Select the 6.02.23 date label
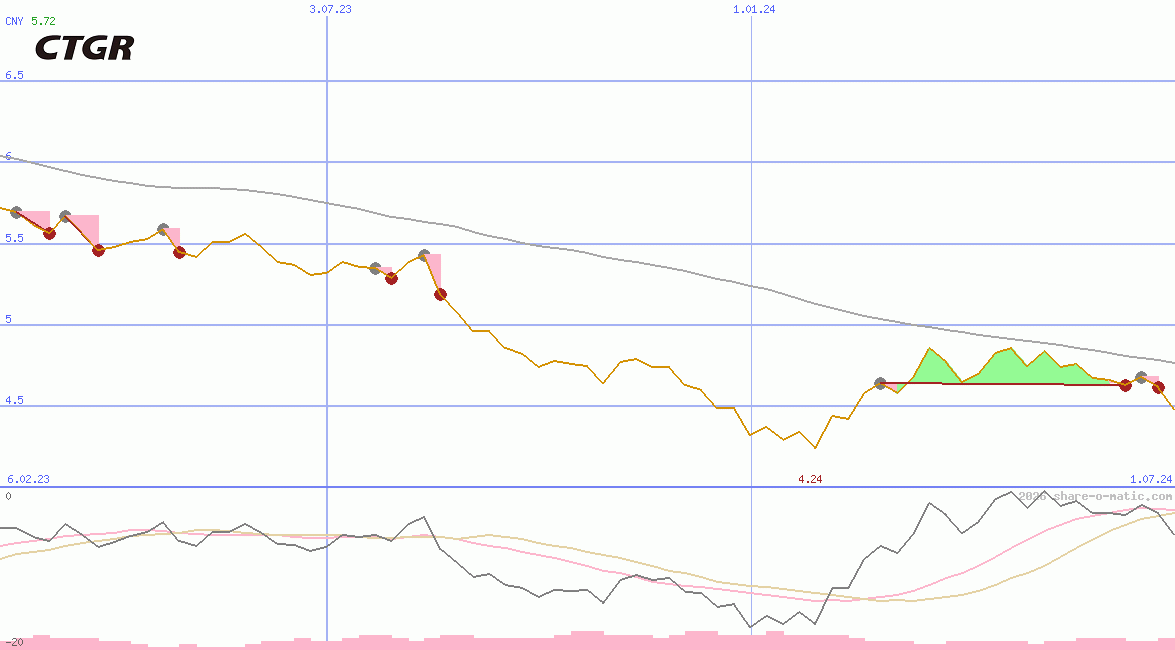 click(x=28, y=479)
